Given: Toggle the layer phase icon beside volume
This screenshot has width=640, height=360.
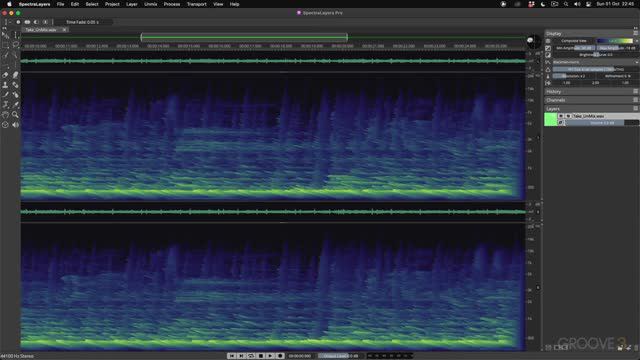Looking at the screenshot, I should [561, 123].
